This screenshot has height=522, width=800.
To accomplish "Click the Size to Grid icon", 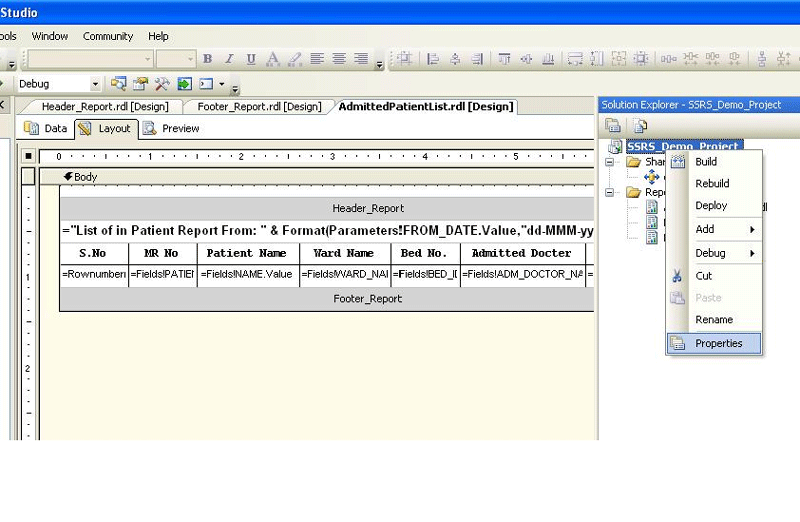I will [641, 59].
